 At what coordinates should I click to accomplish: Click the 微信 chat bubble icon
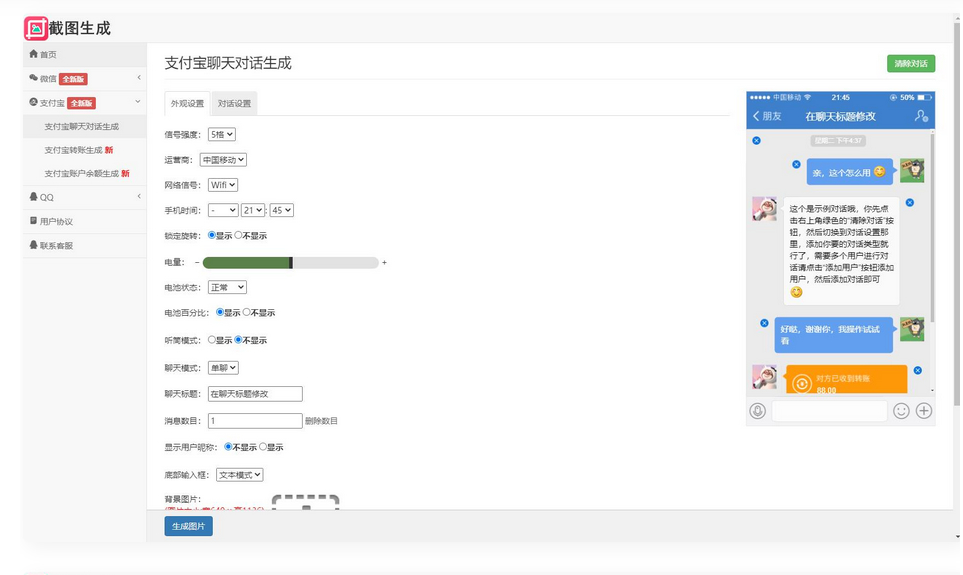[33, 78]
